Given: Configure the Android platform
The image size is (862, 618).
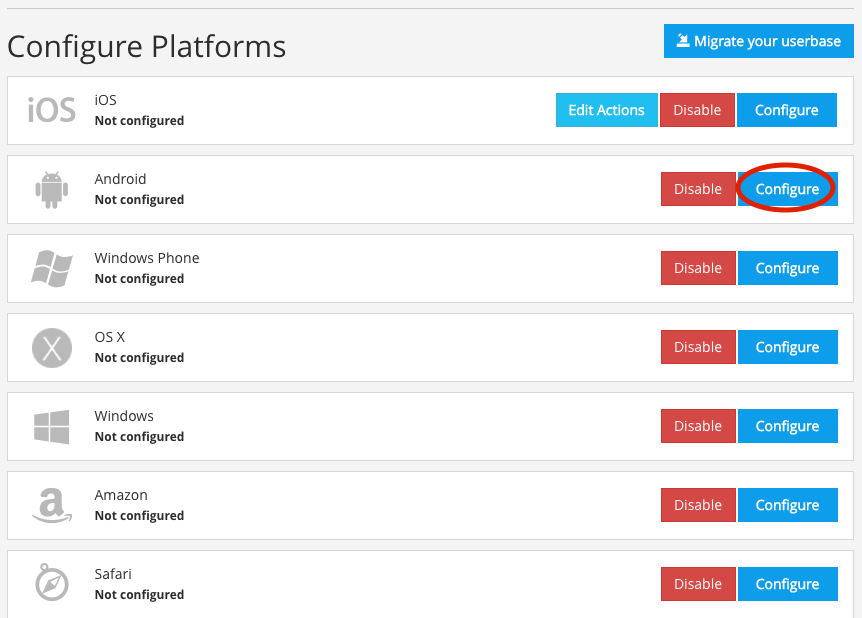Looking at the screenshot, I should (x=787, y=189).
